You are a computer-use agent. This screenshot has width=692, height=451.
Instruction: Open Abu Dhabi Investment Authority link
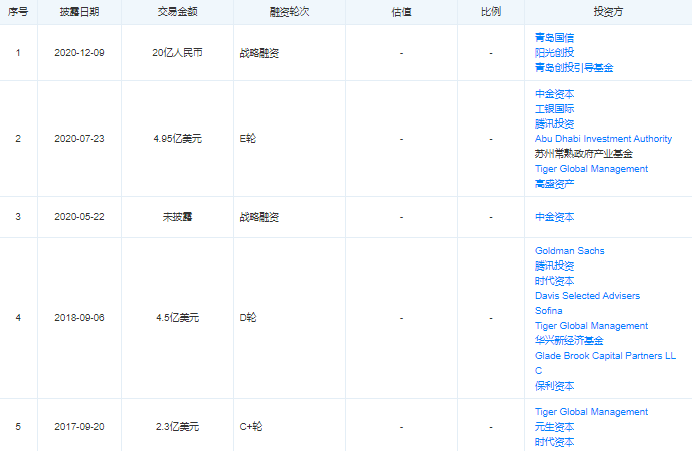coord(603,139)
